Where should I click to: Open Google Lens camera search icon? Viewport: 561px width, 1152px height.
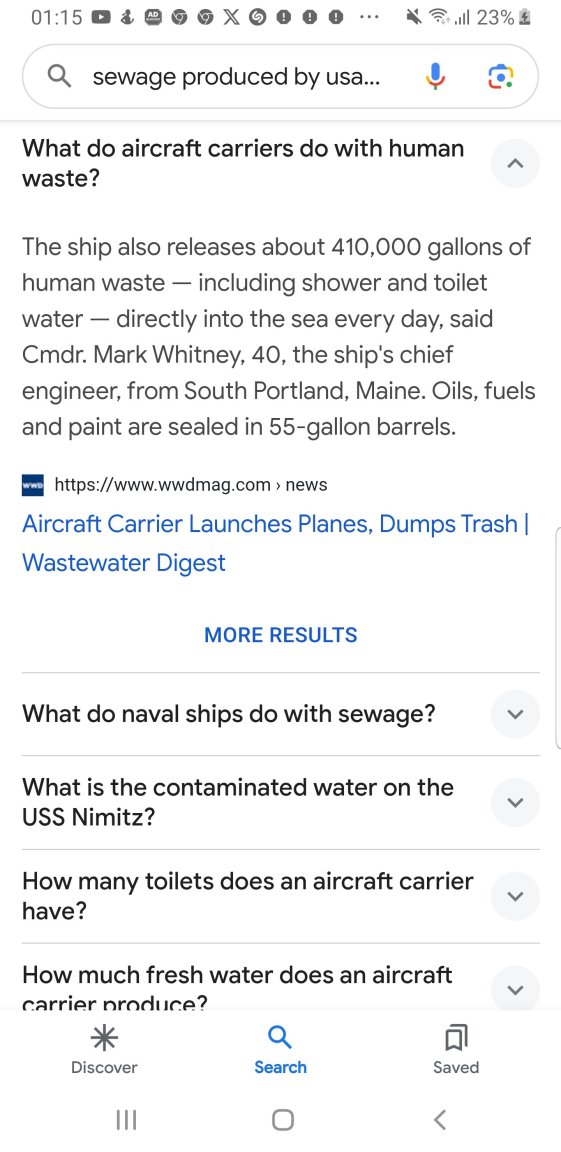[501, 76]
